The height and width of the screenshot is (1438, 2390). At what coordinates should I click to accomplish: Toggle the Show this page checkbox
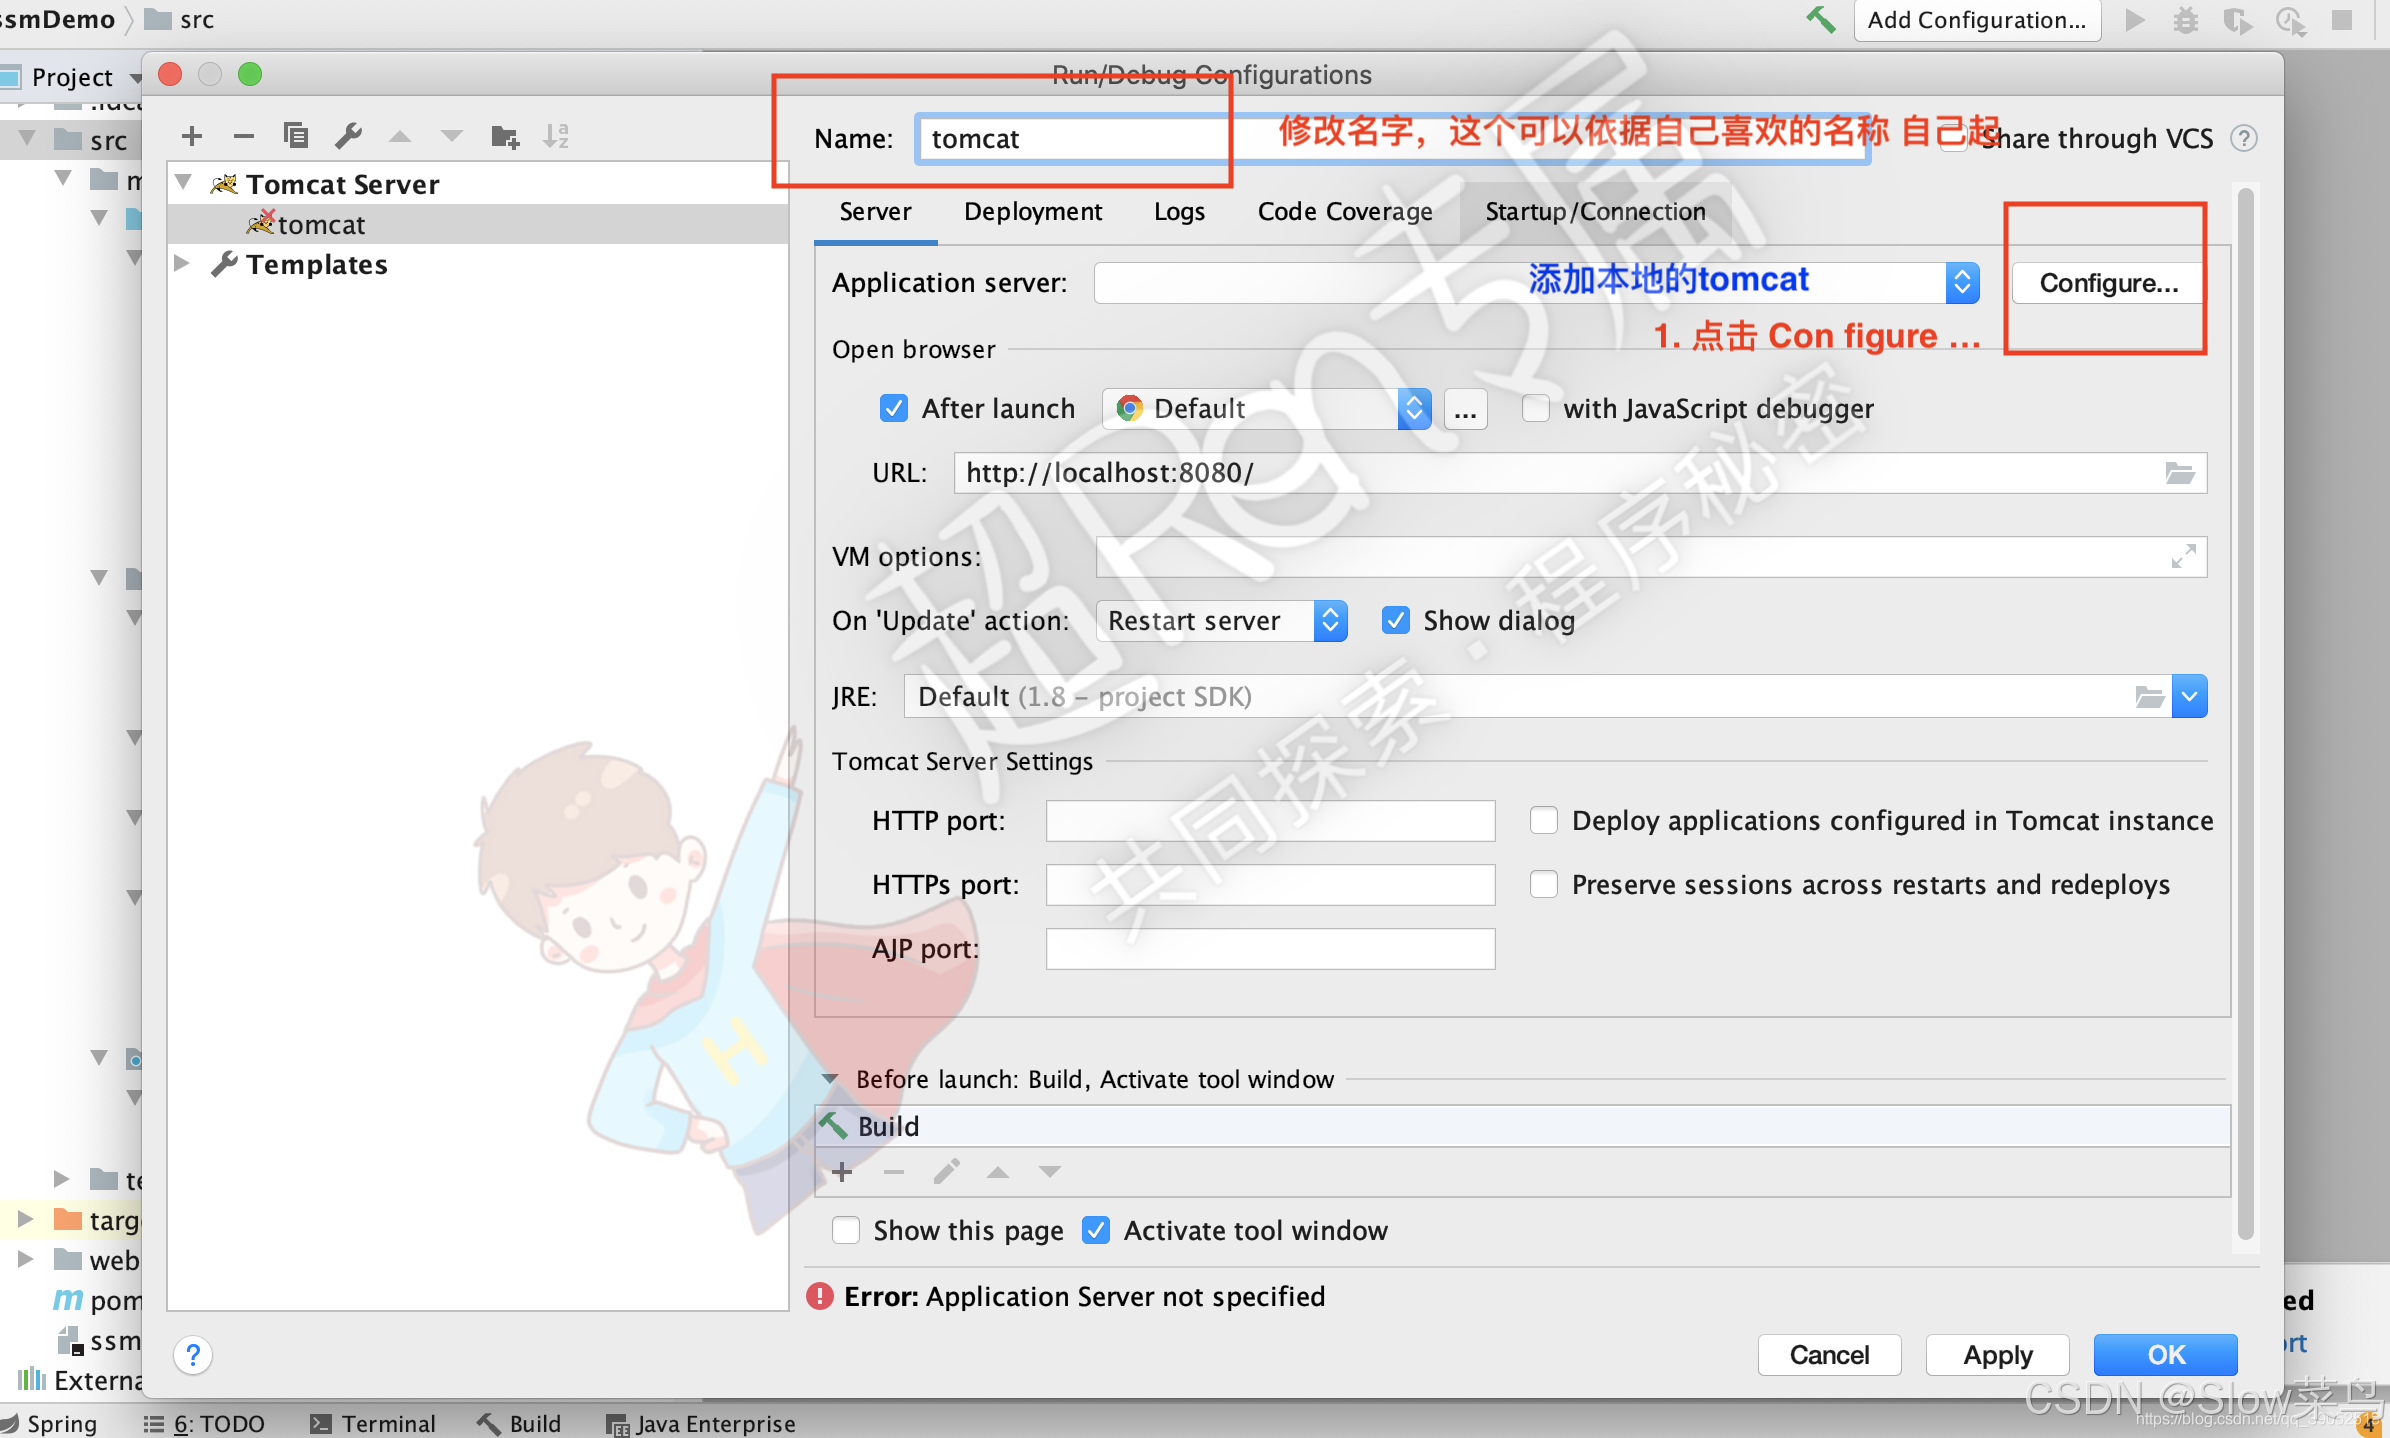point(845,1230)
